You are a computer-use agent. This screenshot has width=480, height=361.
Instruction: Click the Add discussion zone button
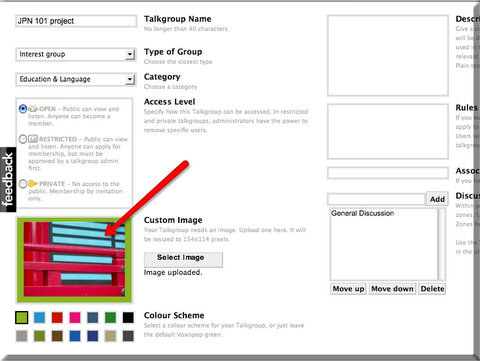(437, 199)
